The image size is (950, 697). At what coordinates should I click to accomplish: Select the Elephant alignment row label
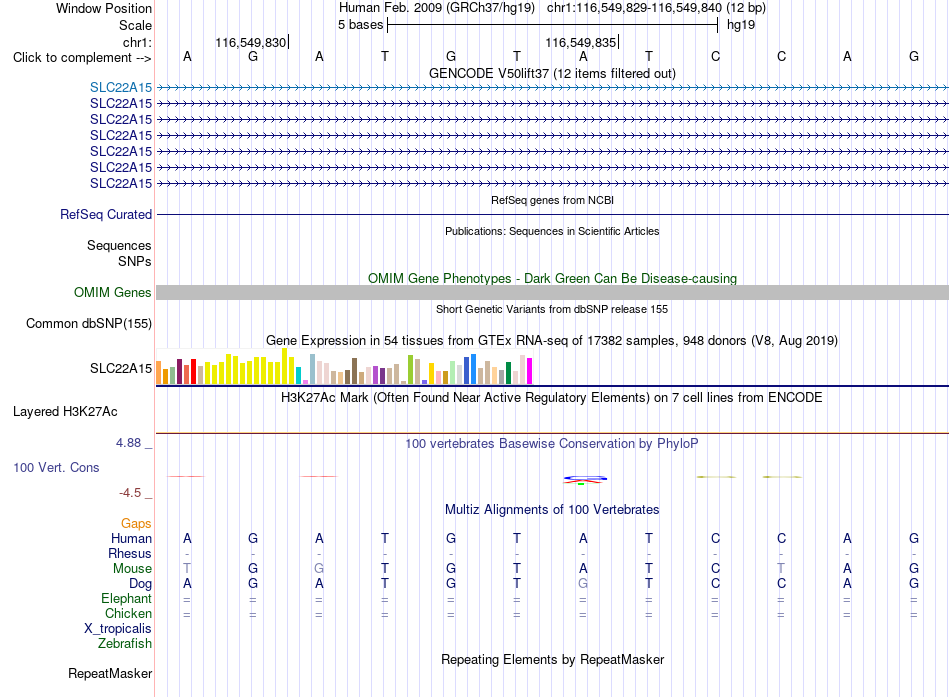[x=126, y=599]
